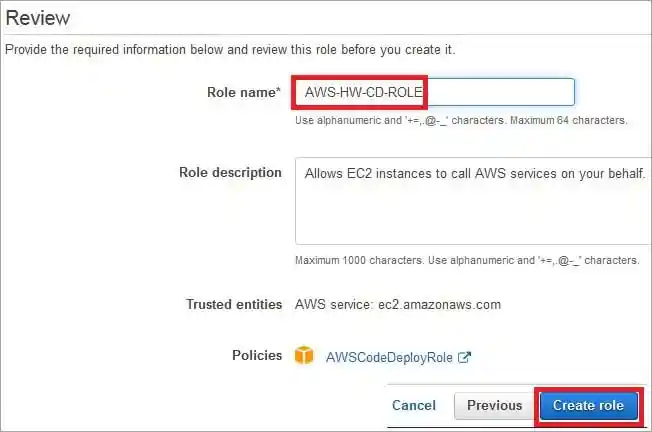Click the 'Provide the required information' instruction text
652x432 pixels.
click(x=231, y=50)
